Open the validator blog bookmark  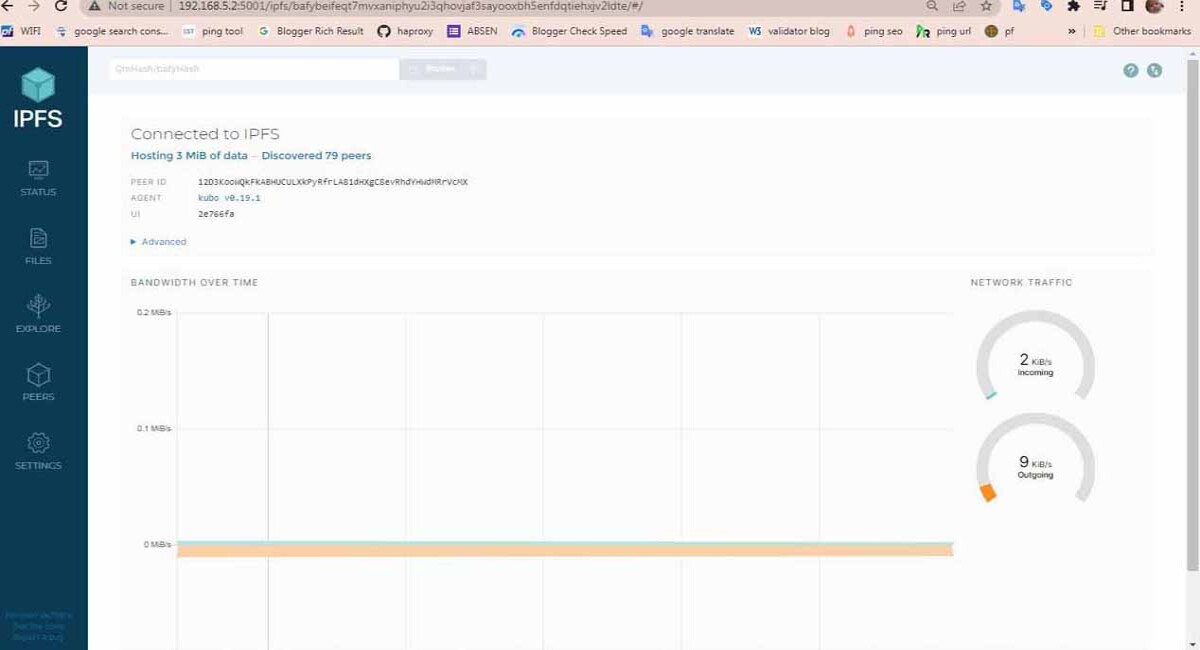789,31
